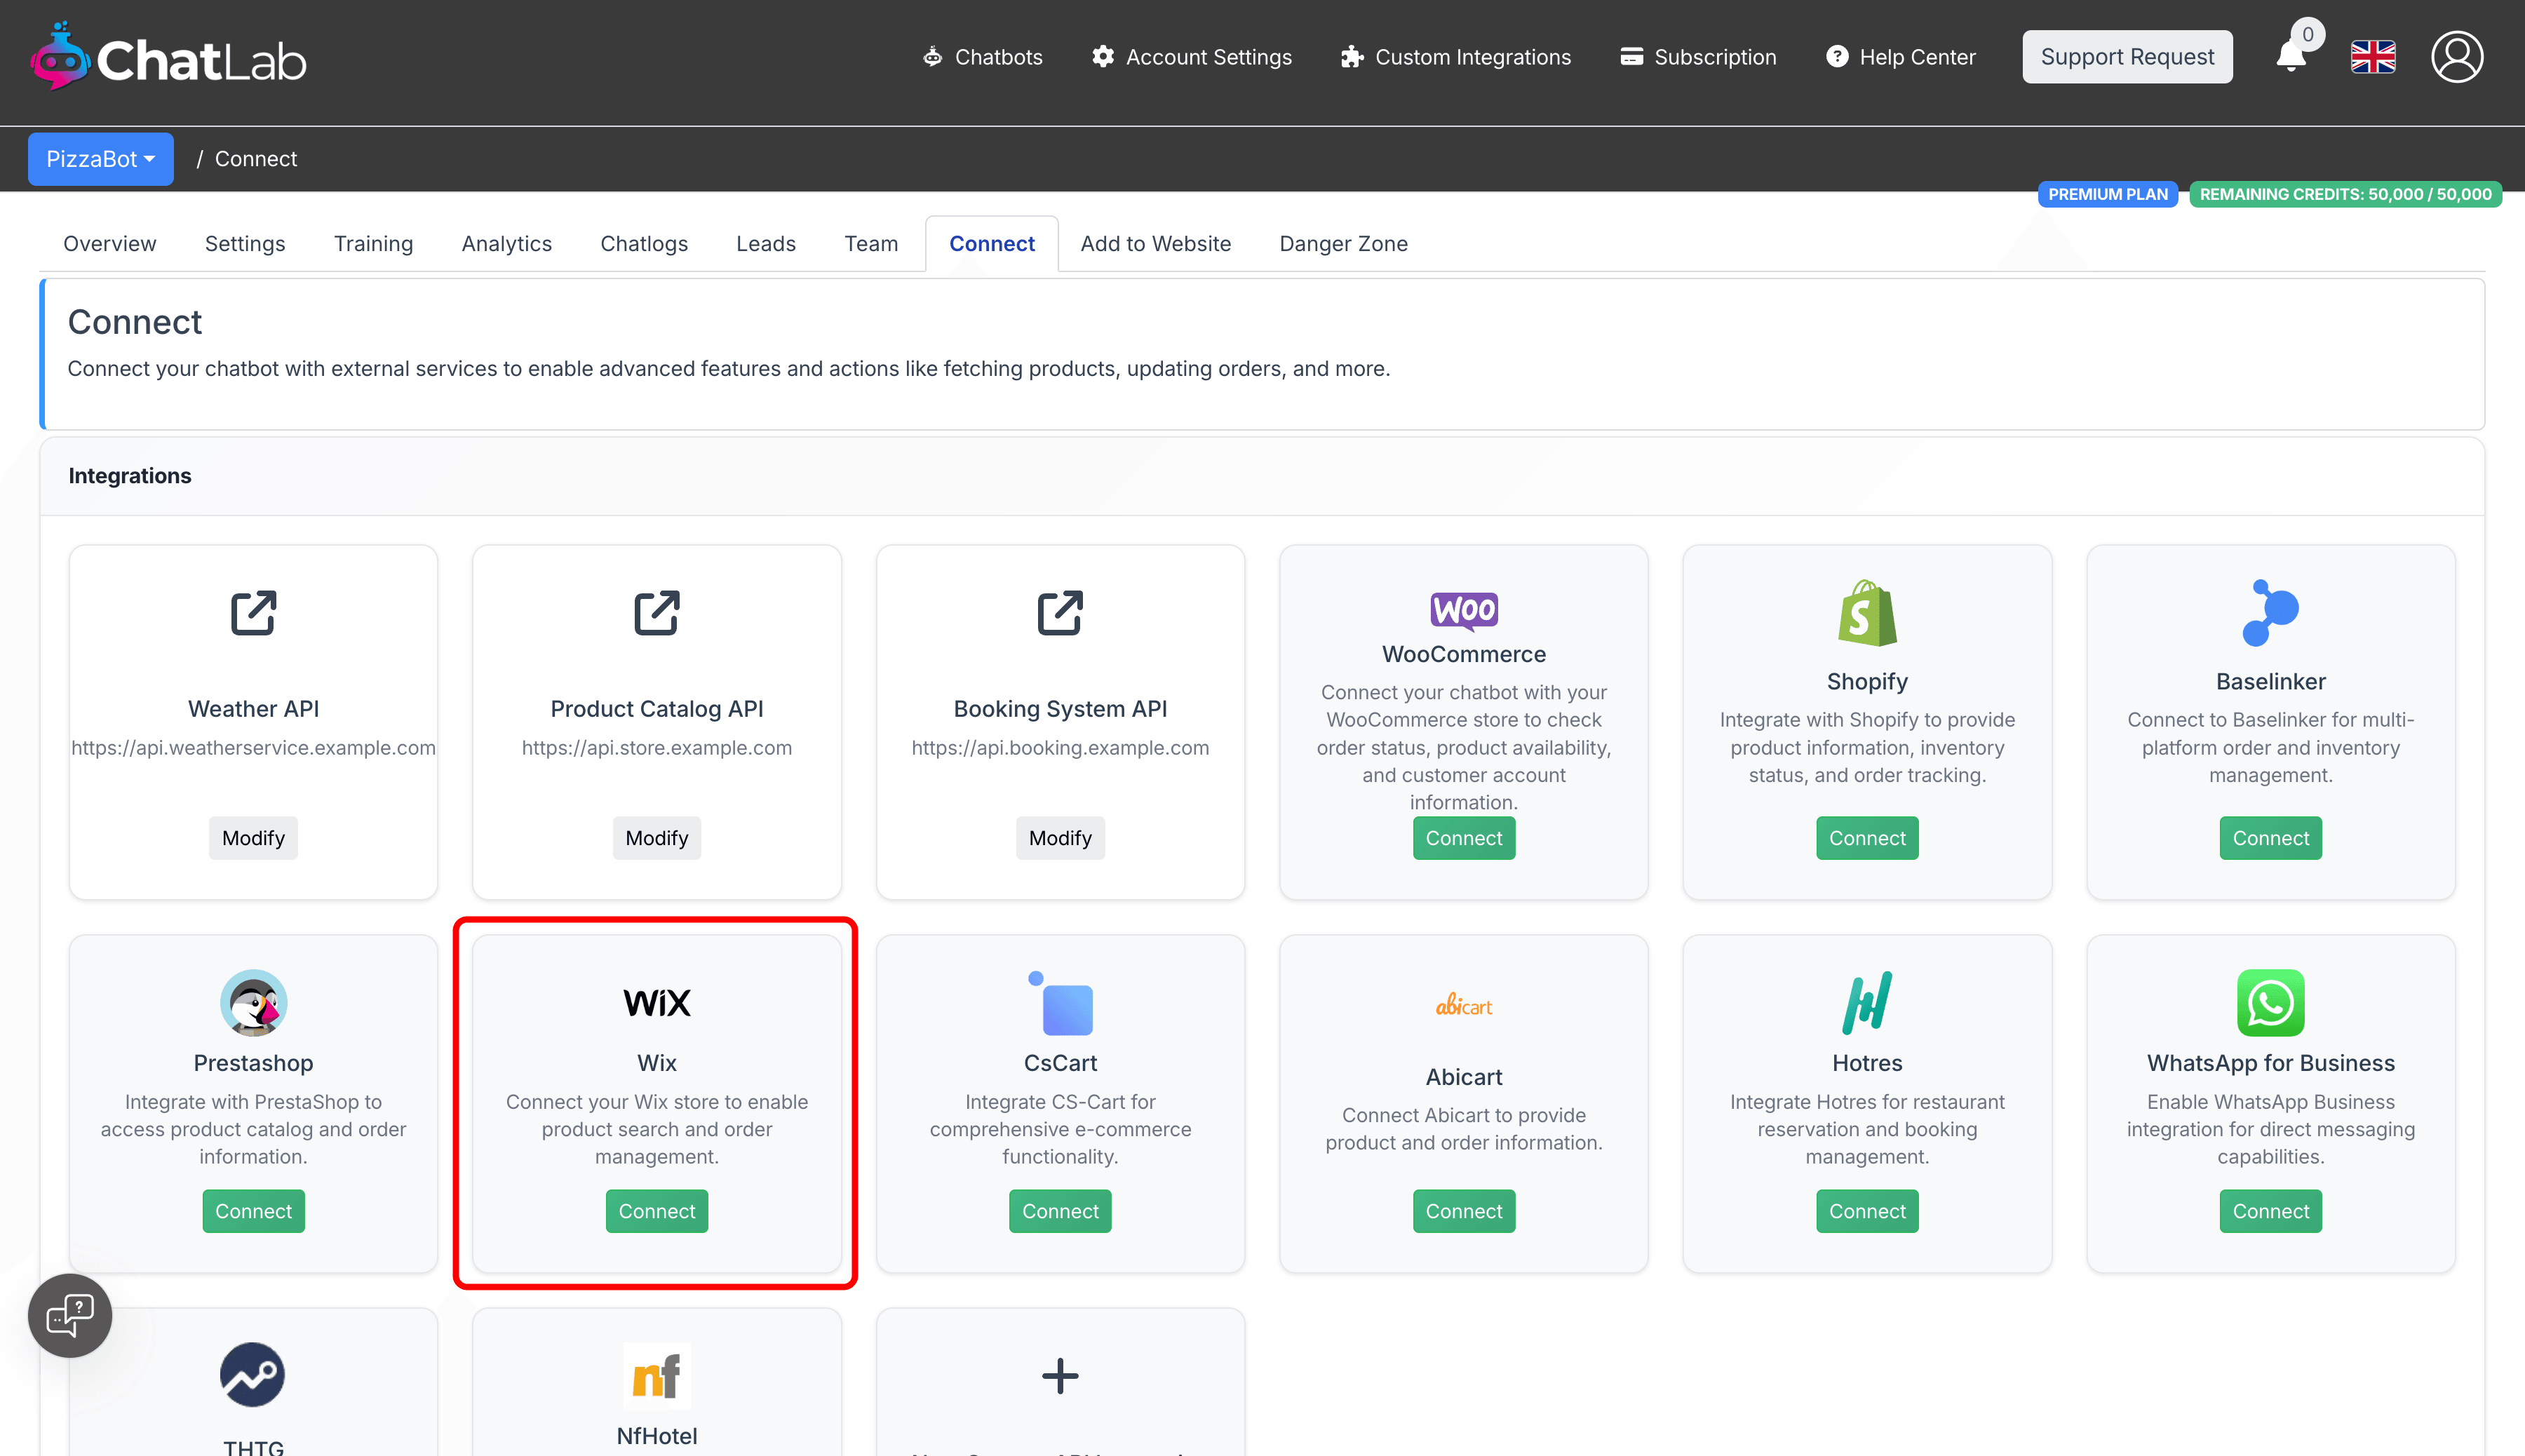Switch to the Analytics tab
2525x1456 pixels.
pyautogui.click(x=506, y=244)
